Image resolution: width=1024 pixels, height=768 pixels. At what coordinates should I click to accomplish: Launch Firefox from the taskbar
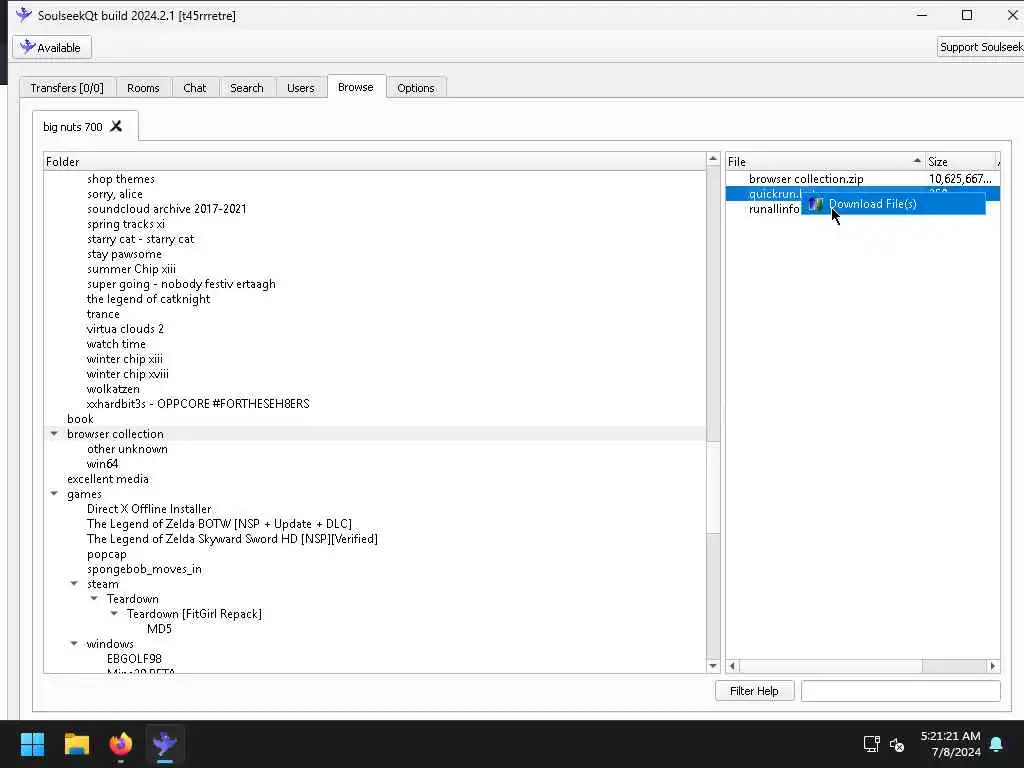coord(120,744)
